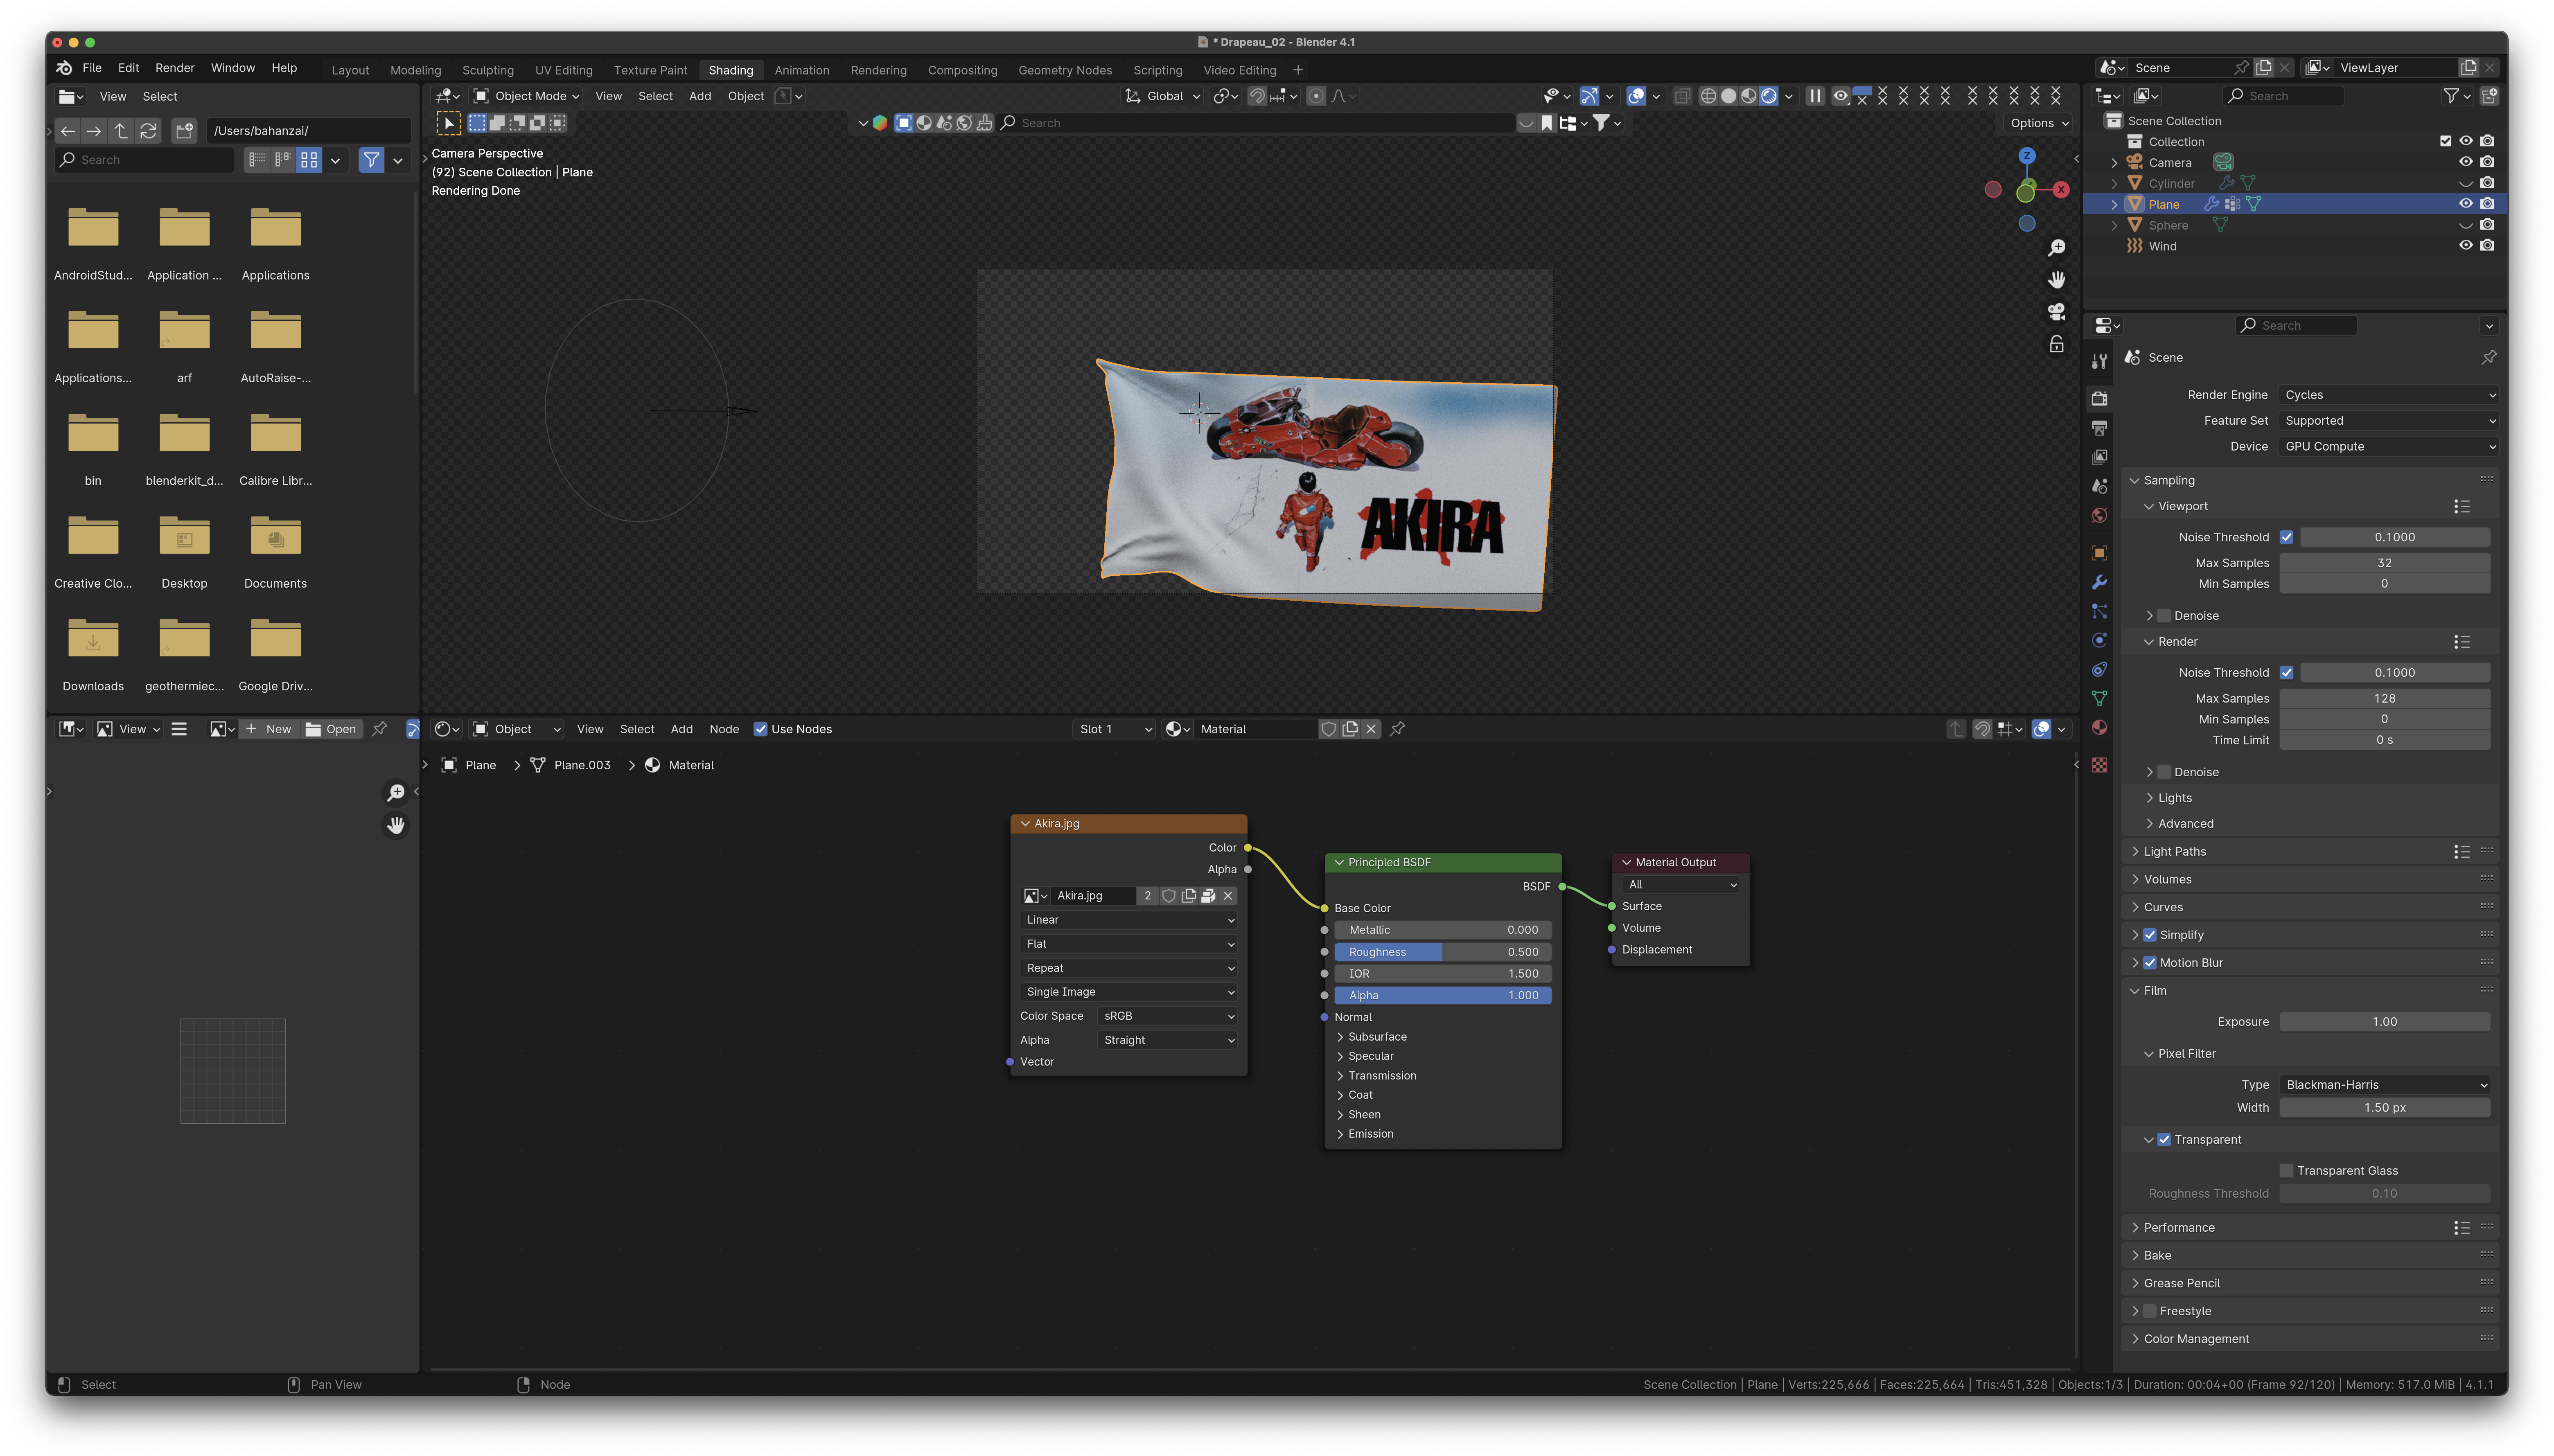Open the Particles properties tab
Screen dimensions: 2554x1456
(x=2099, y=611)
